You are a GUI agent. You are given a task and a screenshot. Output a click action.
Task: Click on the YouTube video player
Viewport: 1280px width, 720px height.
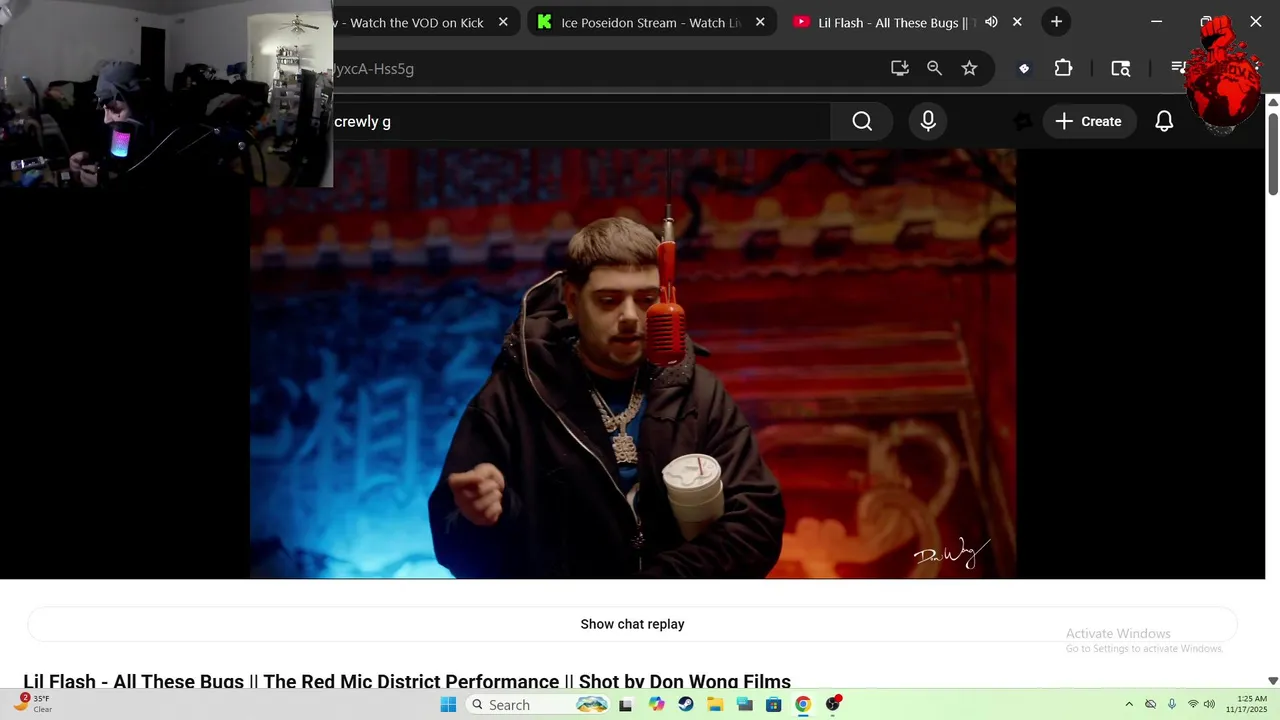[633, 364]
